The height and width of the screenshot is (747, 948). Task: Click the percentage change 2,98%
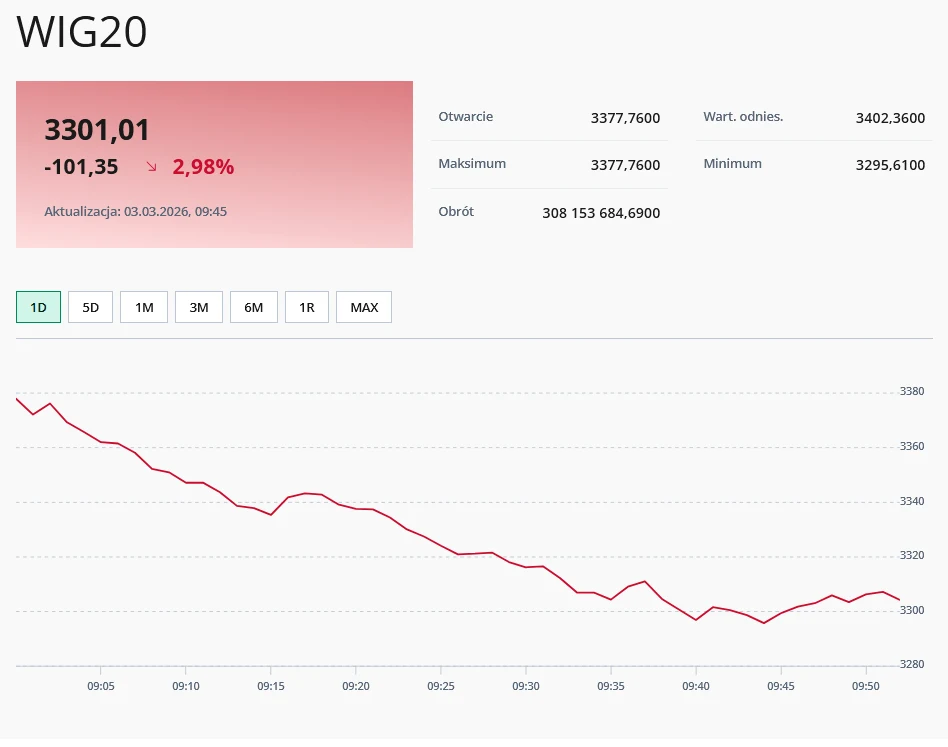[x=203, y=167]
